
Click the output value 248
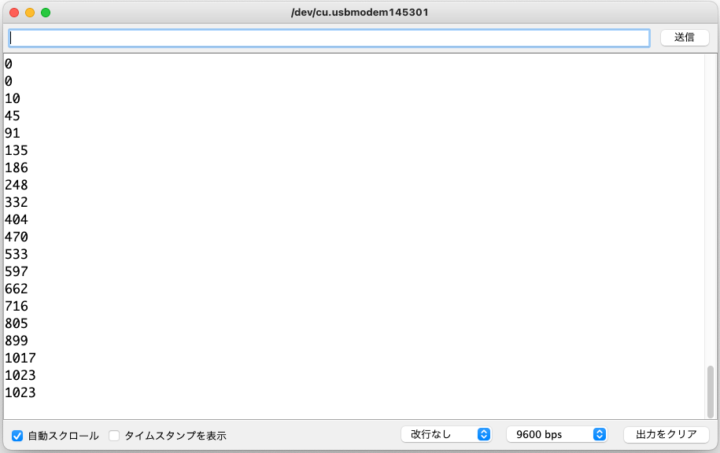(x=16, y=185)
